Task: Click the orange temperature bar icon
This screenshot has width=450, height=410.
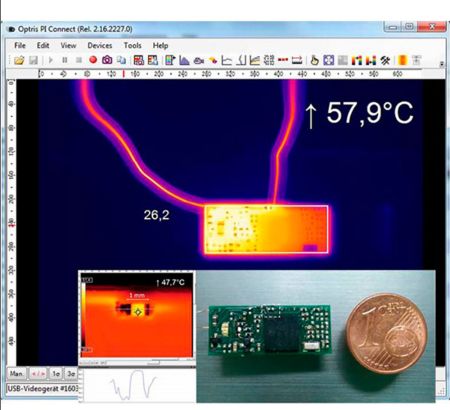Action: tap(402, 60)
